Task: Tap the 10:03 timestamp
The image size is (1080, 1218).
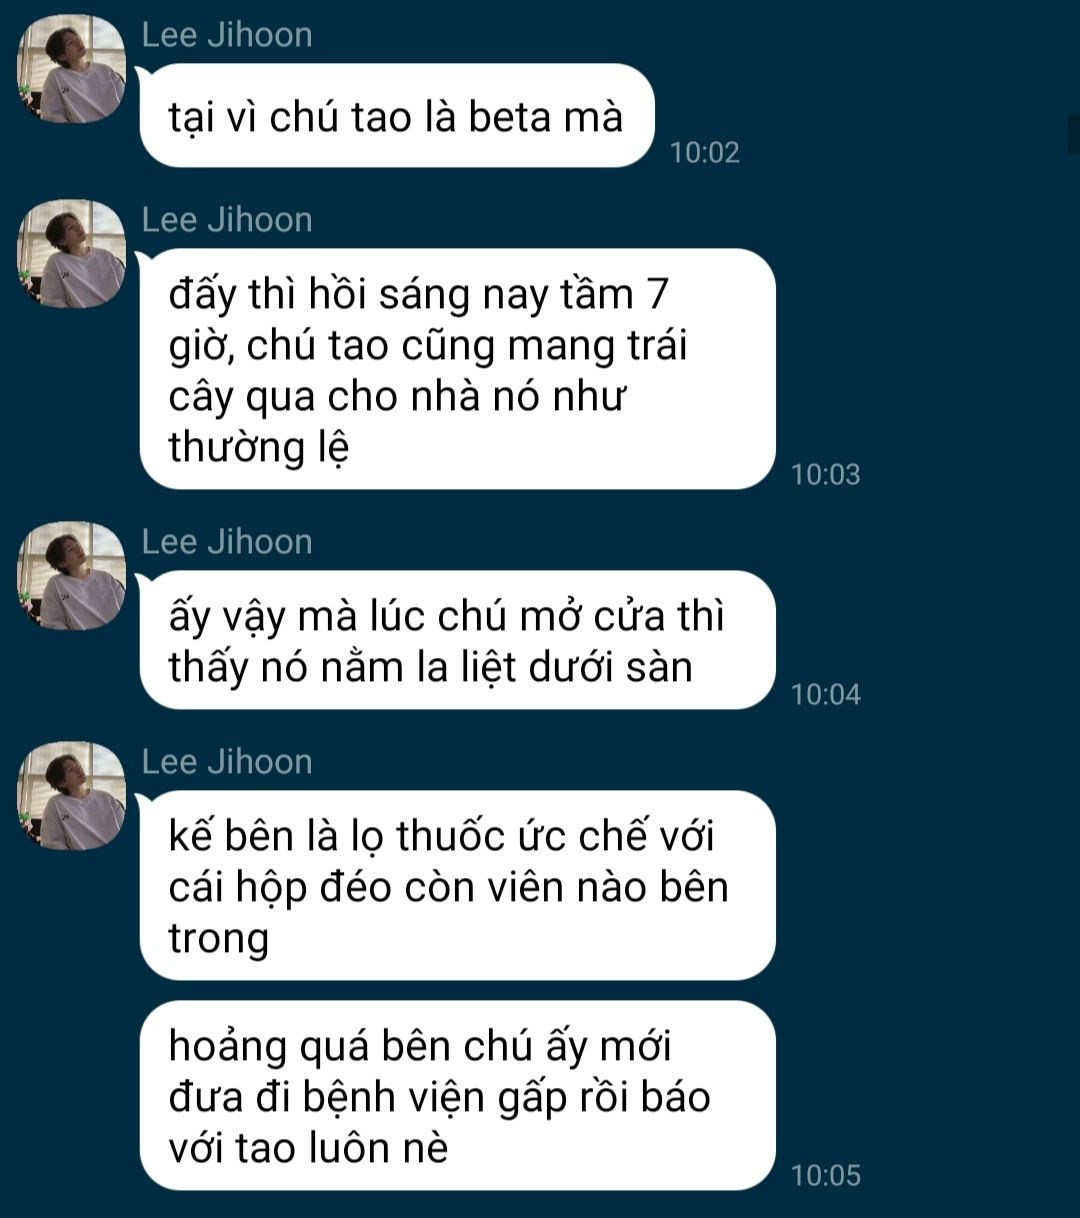Action: [x=825, y=474]
